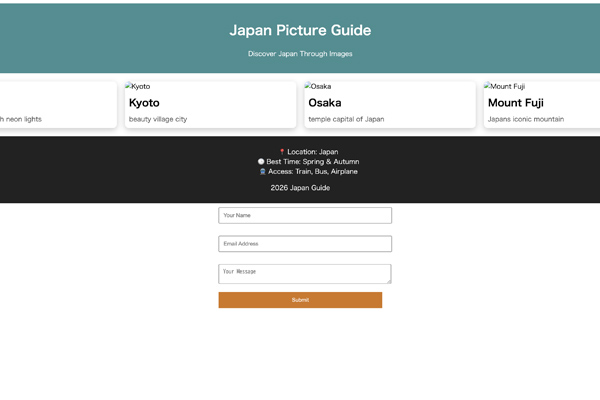Click the broken Osaka image icon
600x400 pixels.
(x=308, y=86)
